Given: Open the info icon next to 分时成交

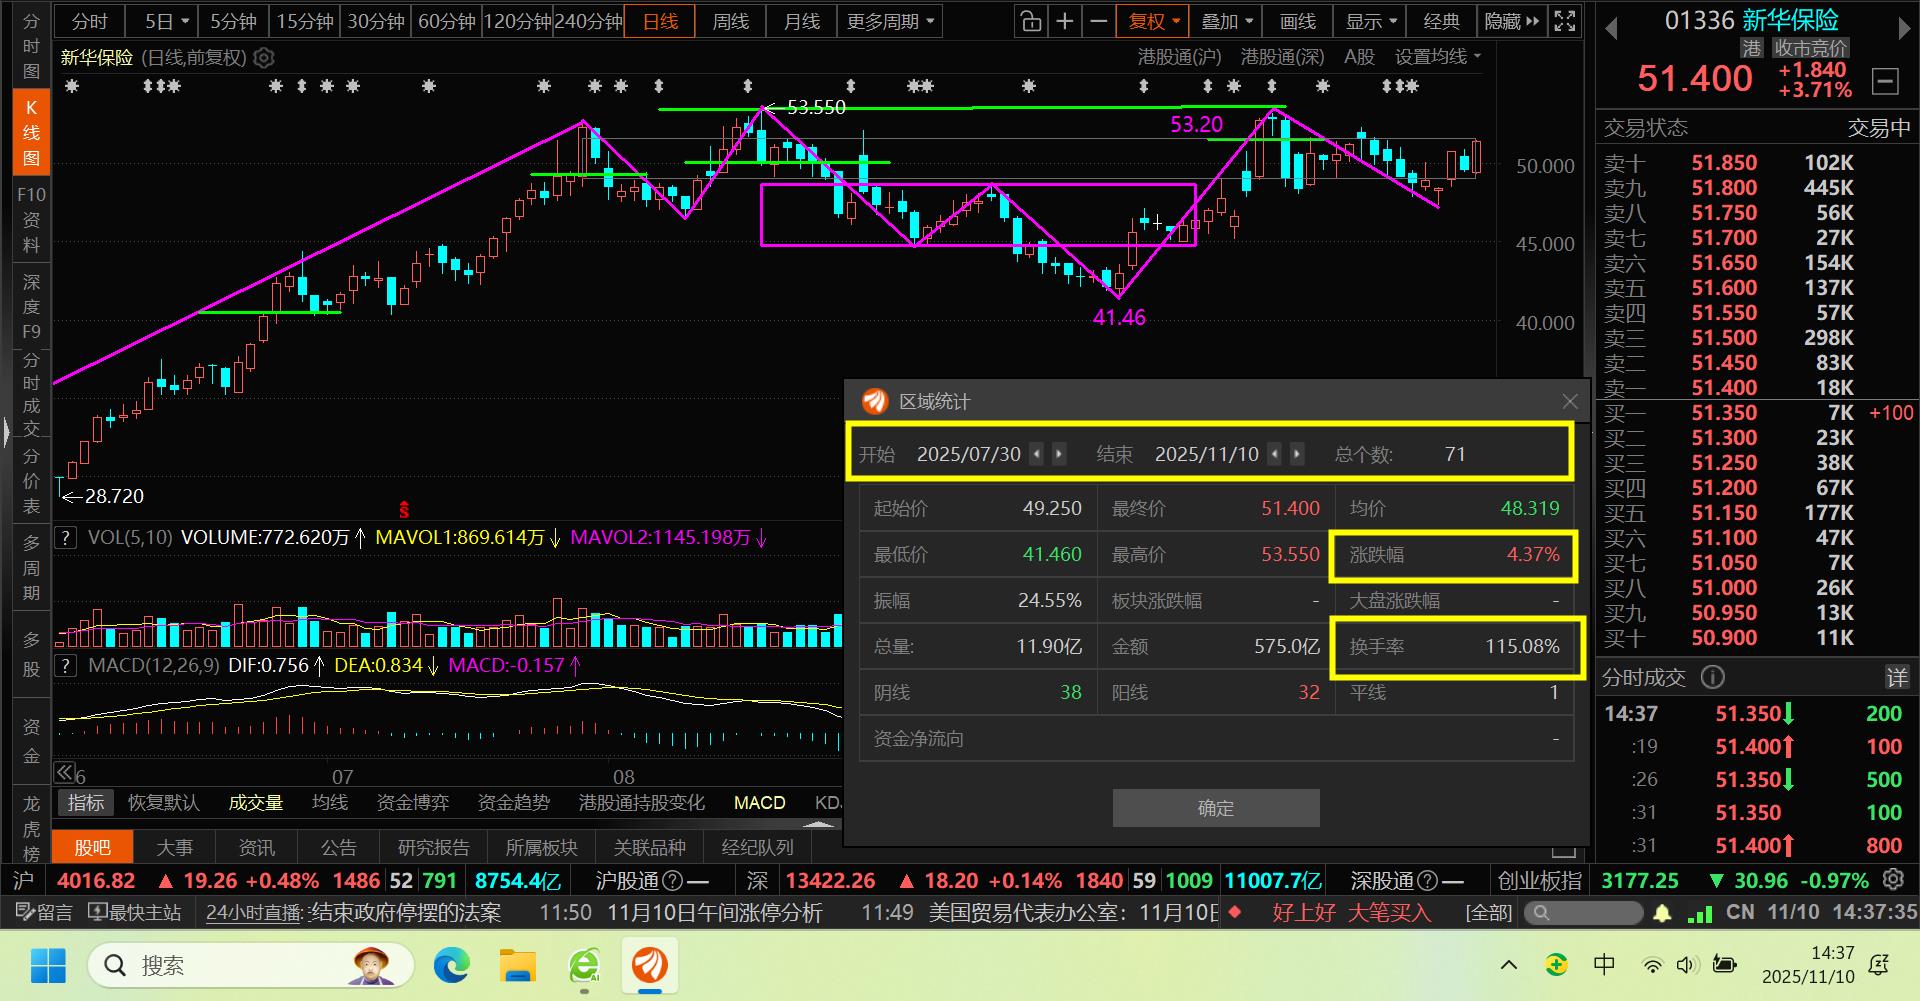Looking at the screenshot, I should [x=1713, y=678].
